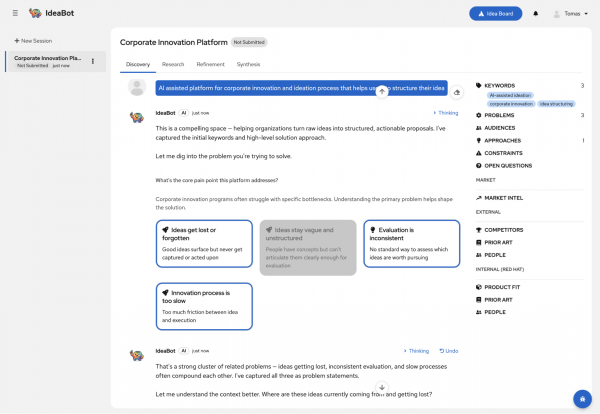
Task: Click the 'idea structuring' keyword tag
Action: pyautogui.click(x=556, y=104)
